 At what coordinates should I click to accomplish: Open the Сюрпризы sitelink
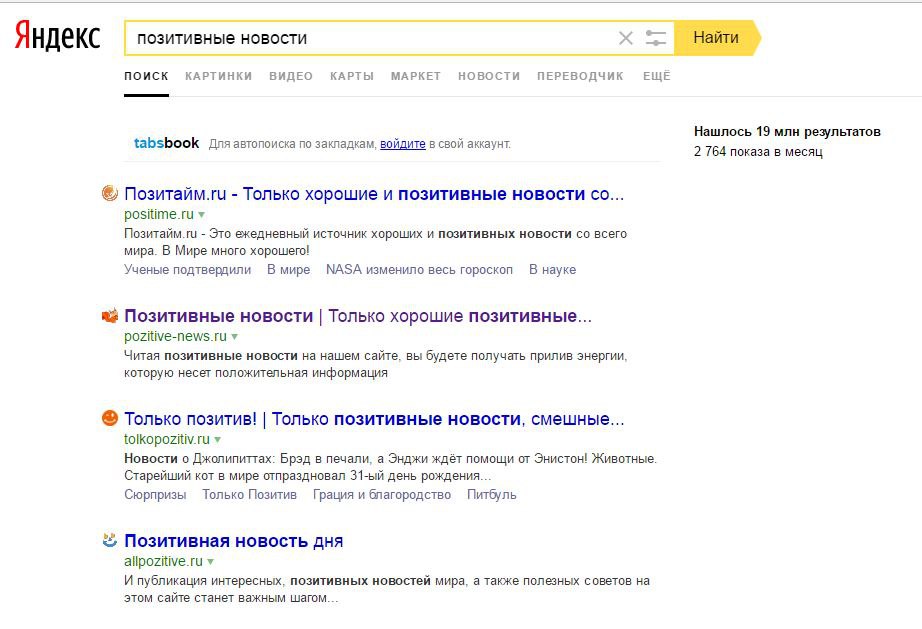pos(155,495)
